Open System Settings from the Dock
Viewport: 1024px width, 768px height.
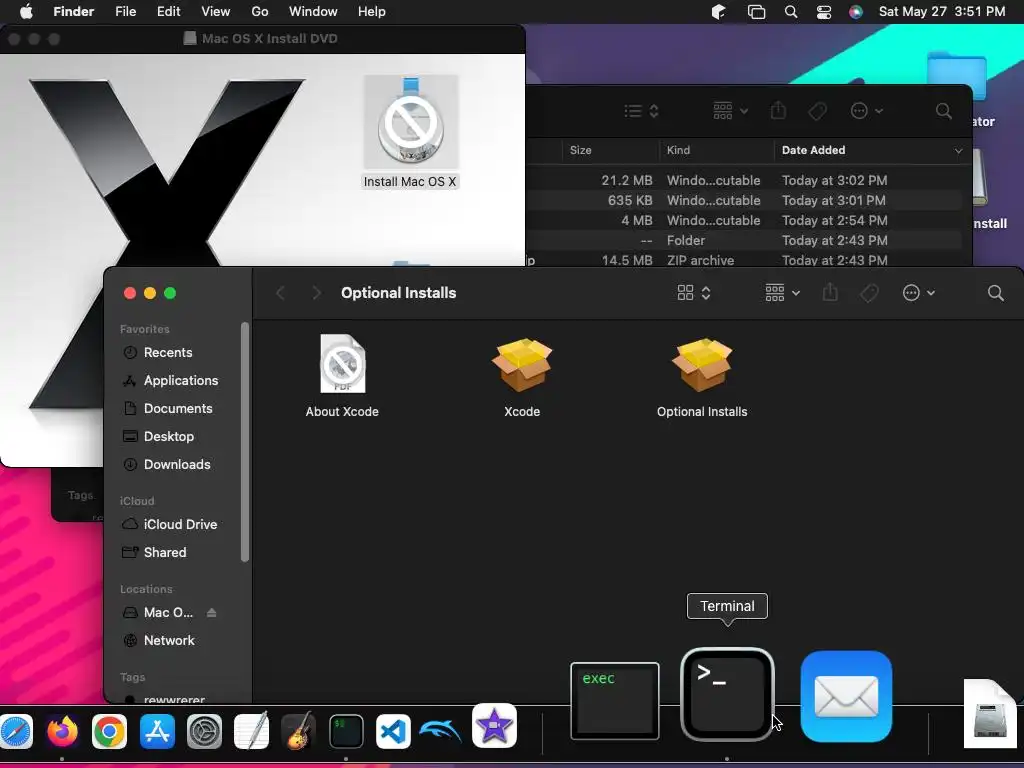point(204,731)
